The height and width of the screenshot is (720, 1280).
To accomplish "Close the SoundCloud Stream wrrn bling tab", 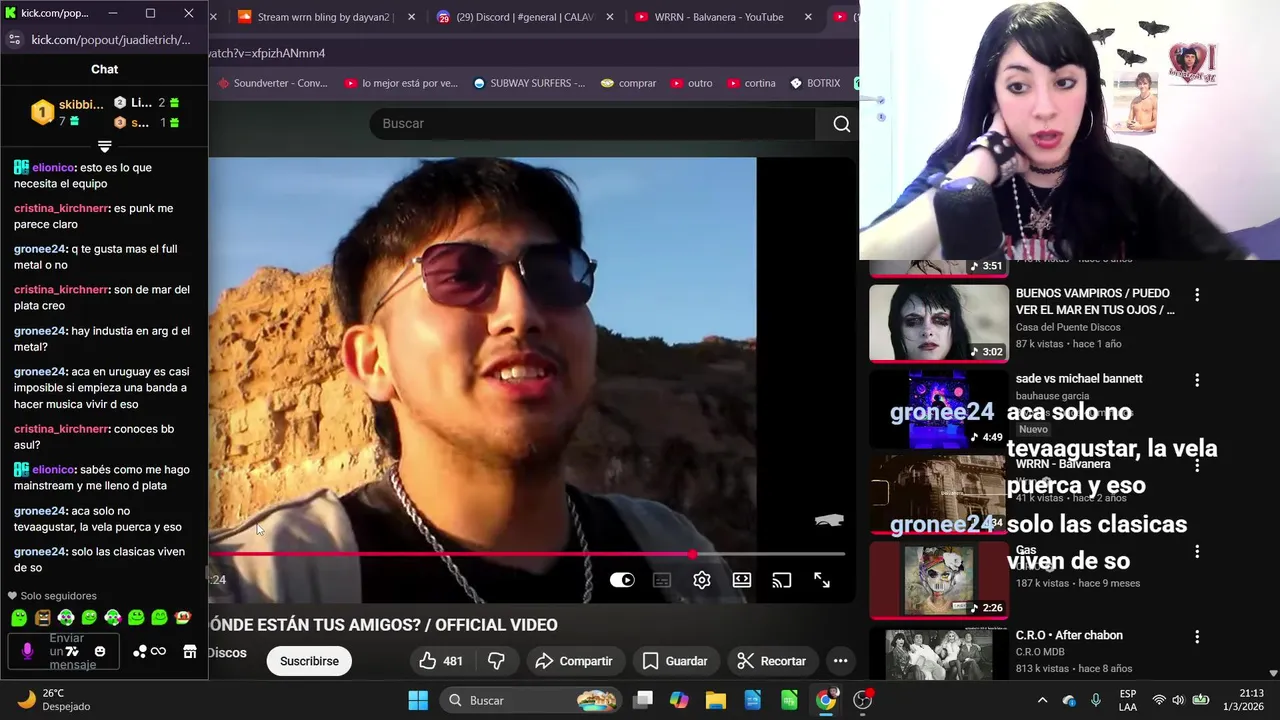I will tap(412, 17).
